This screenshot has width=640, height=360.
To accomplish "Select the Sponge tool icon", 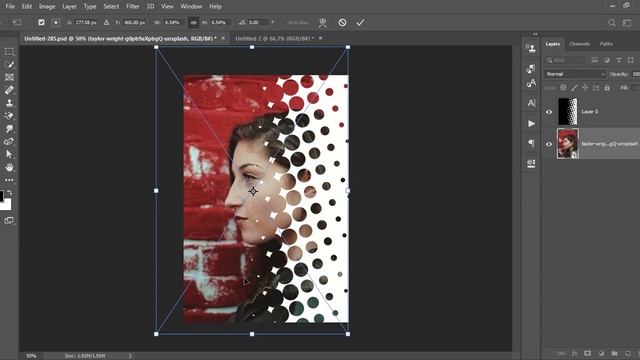I will 9,142.
